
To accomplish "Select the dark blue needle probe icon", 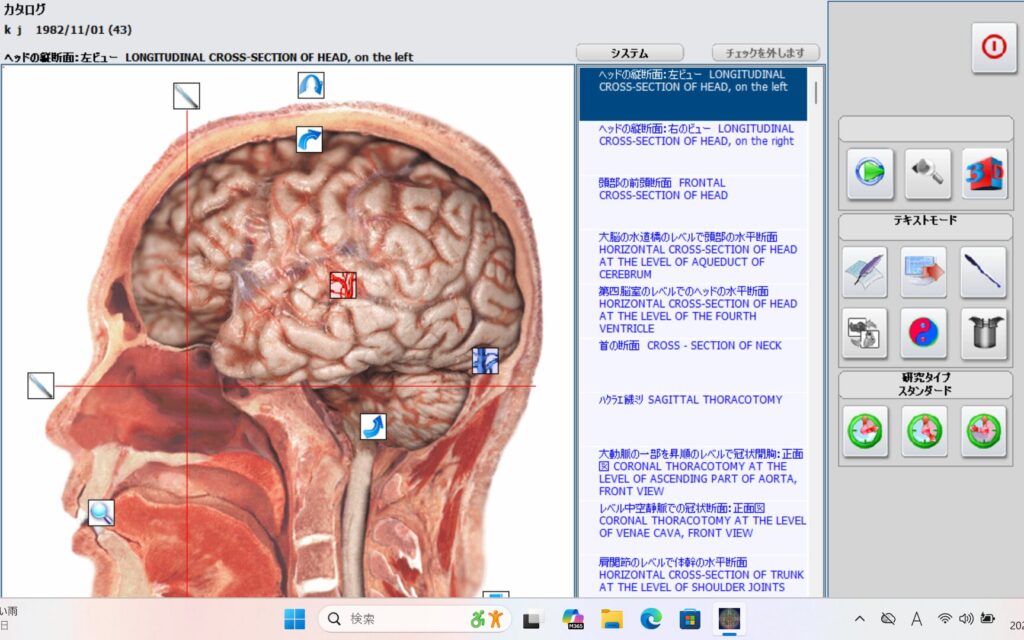I will point(983,273).
